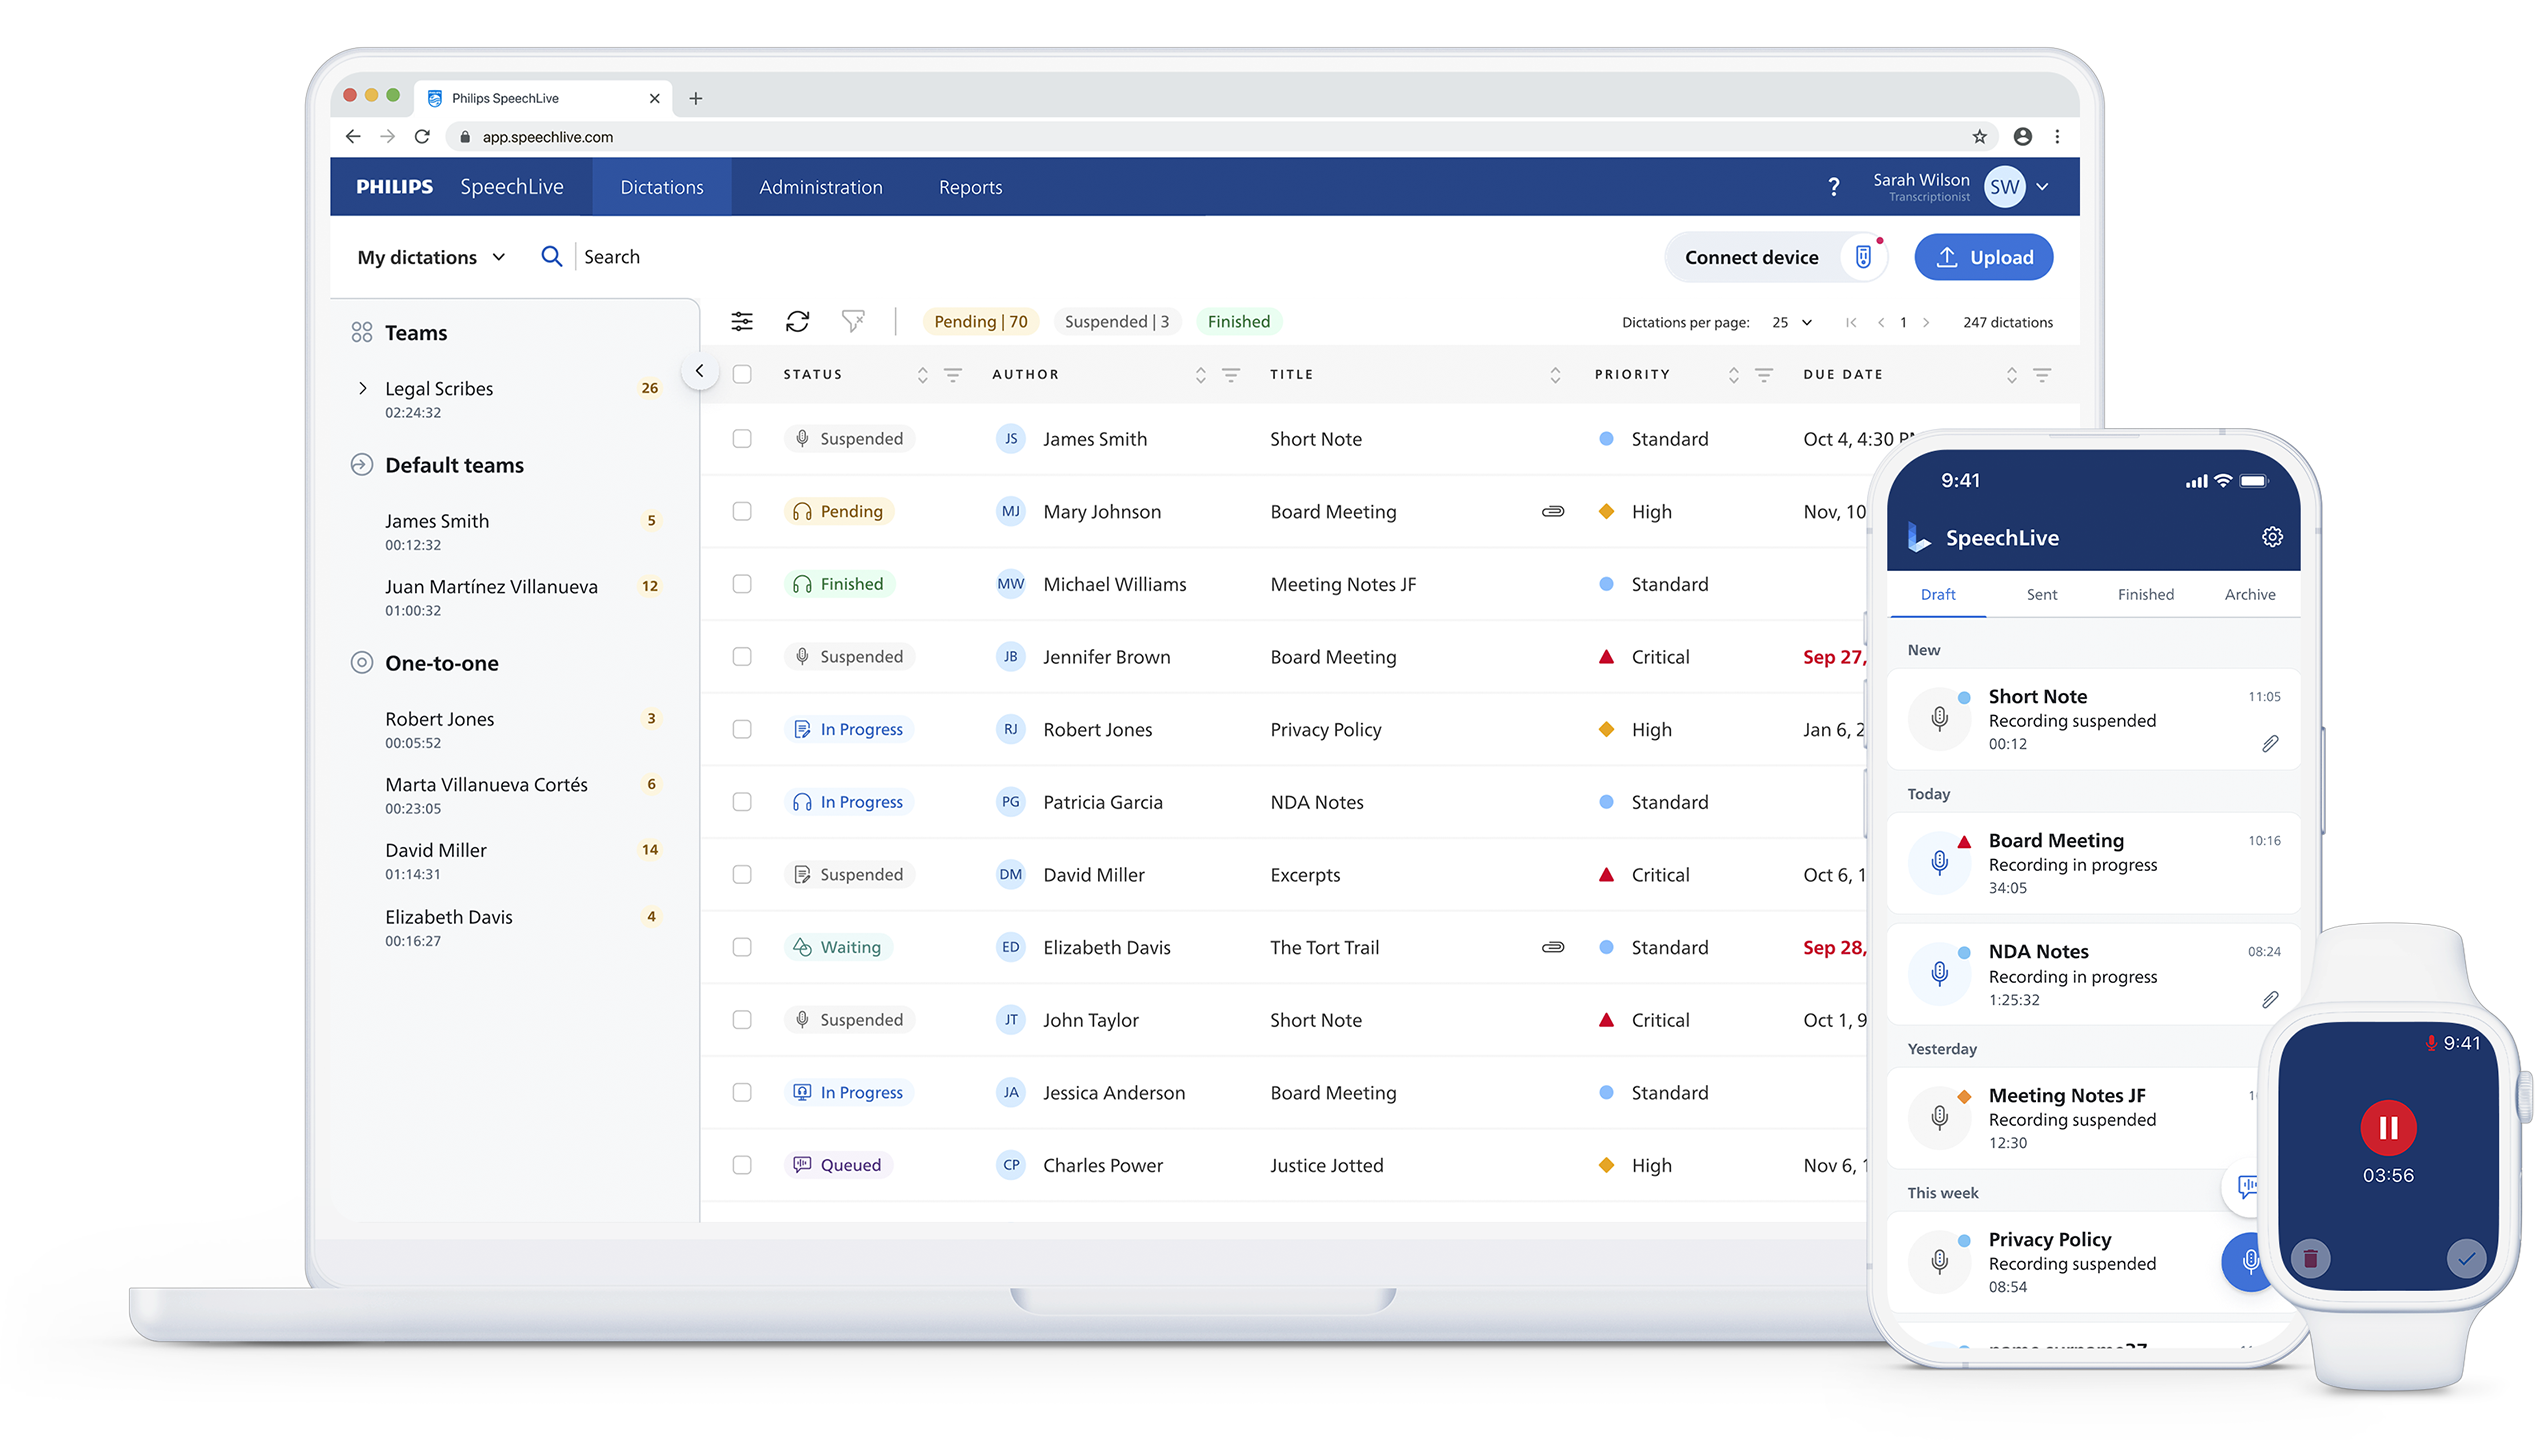Open the browser three-dot menu

[x=2057, y=137]
